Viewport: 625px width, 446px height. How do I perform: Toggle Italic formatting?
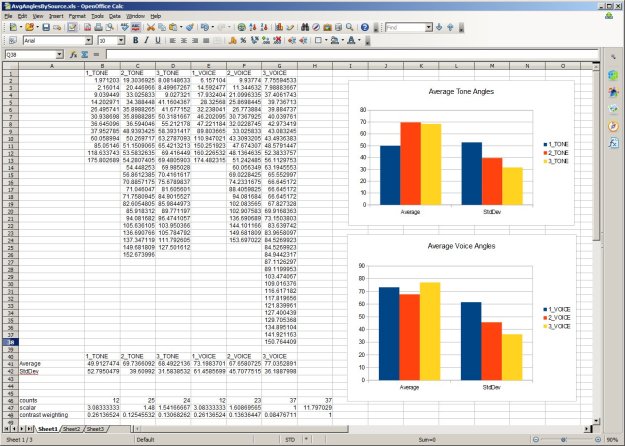pyautogui.click(x=146, y=41)
